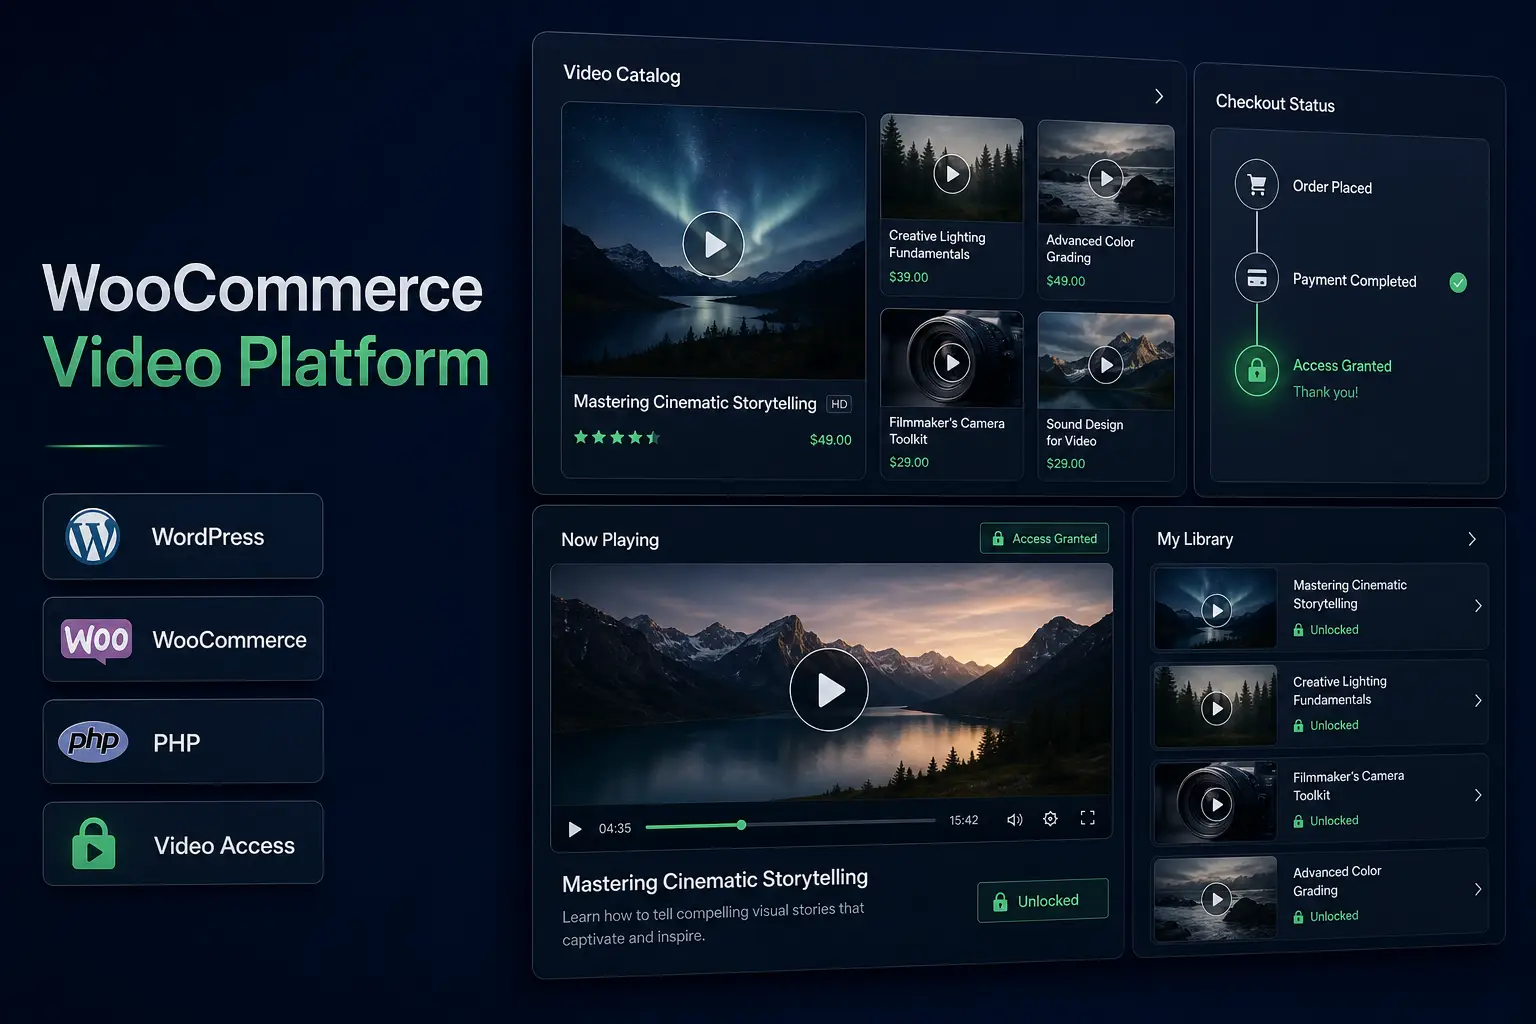Select the WooCommerce tag button

[183, 639]
